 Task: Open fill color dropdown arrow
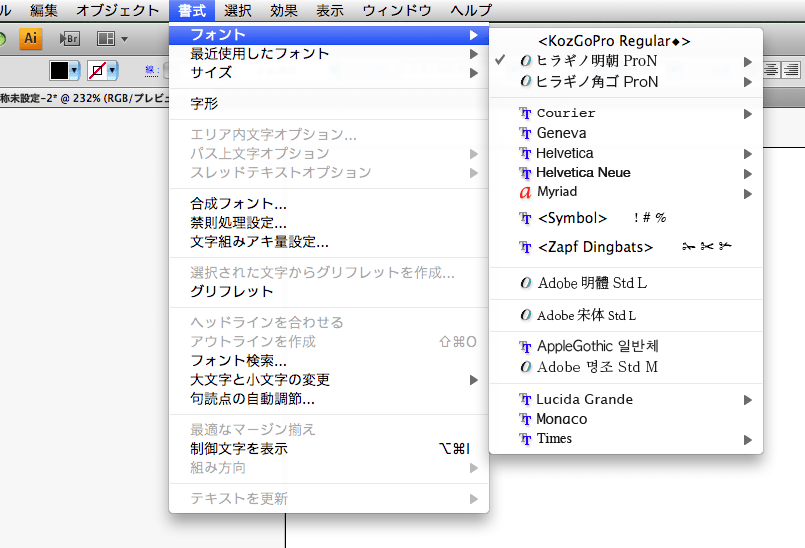tap(74, 70)
